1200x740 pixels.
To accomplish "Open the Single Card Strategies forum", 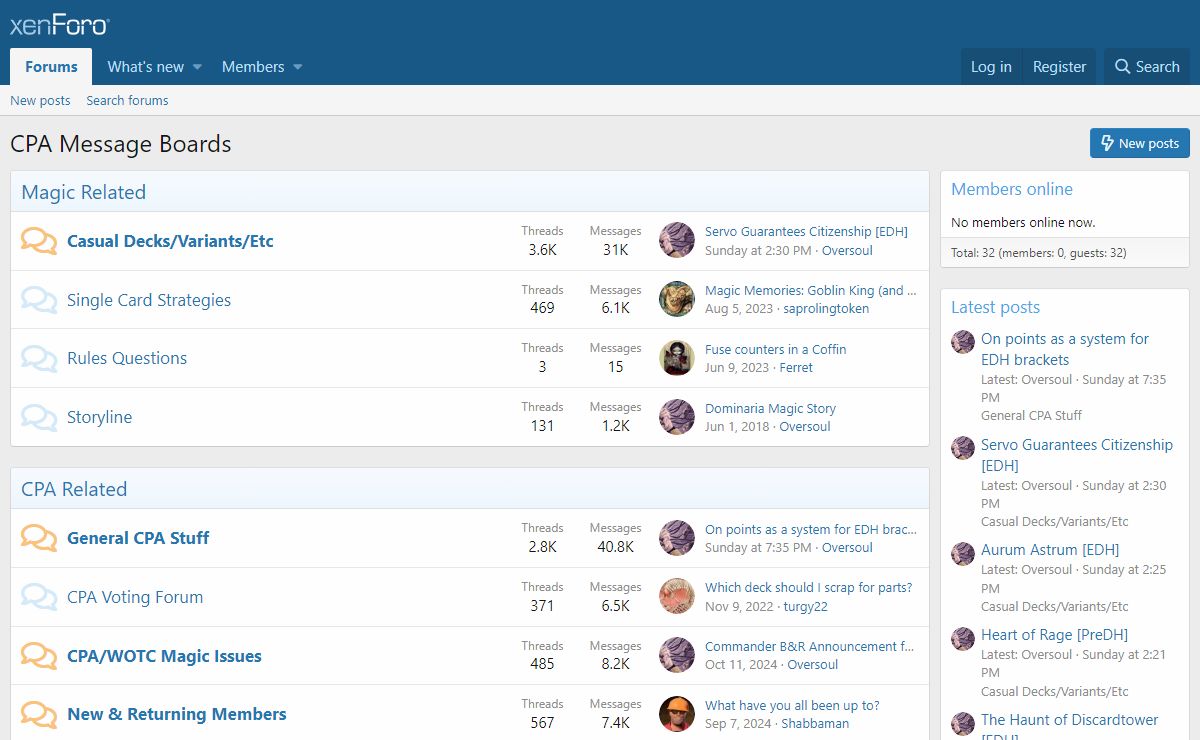I will click(x=149, y=300).
